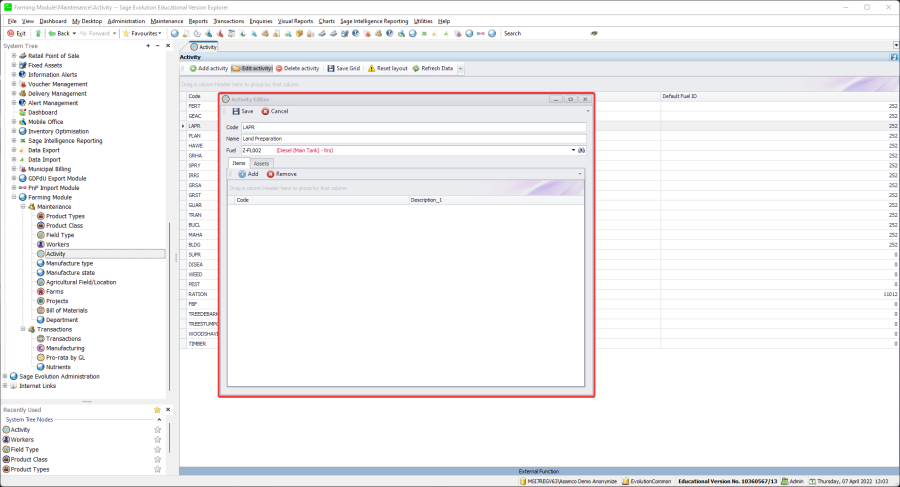Viewport: 900px width, 487px height.
Task: Click the red Cancel icon in Activity Editor
Action: (x=266, y=111)
